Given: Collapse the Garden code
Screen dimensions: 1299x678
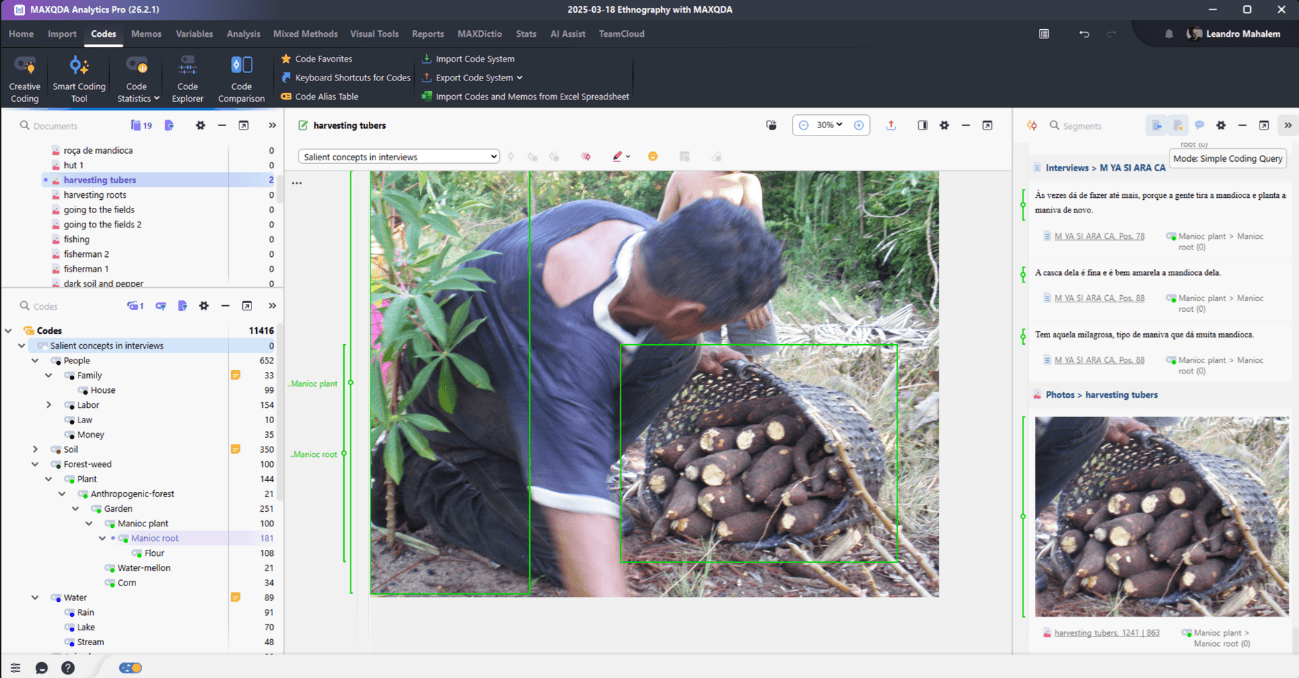Looking at the screenshot, I should [x=76, y=509].
